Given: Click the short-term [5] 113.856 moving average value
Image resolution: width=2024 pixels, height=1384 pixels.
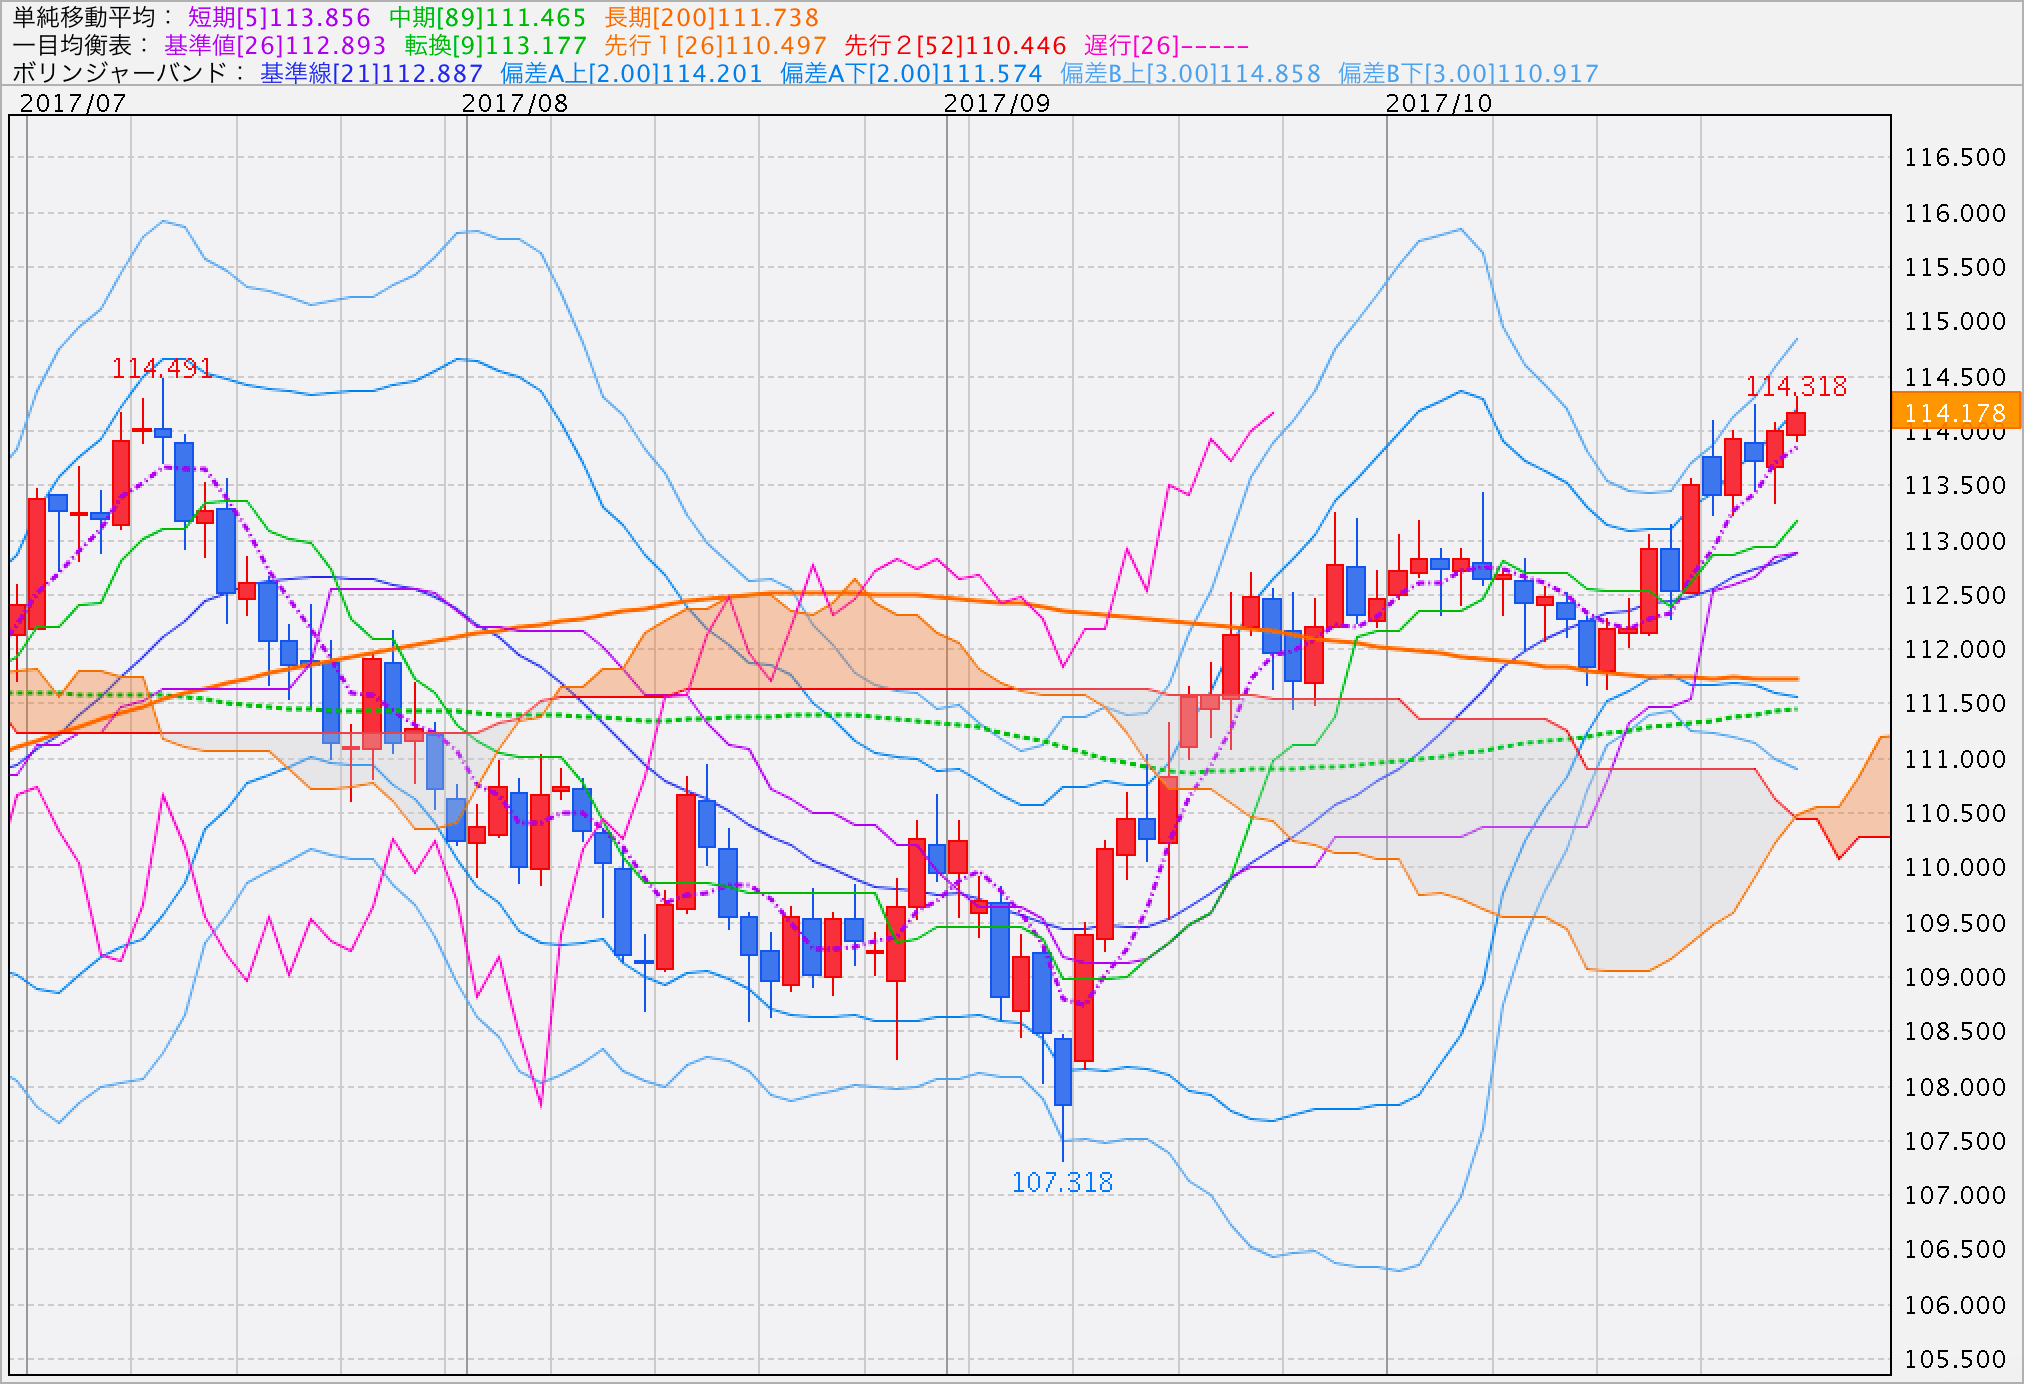Looking at the screenshot, I should coord(279,18).
